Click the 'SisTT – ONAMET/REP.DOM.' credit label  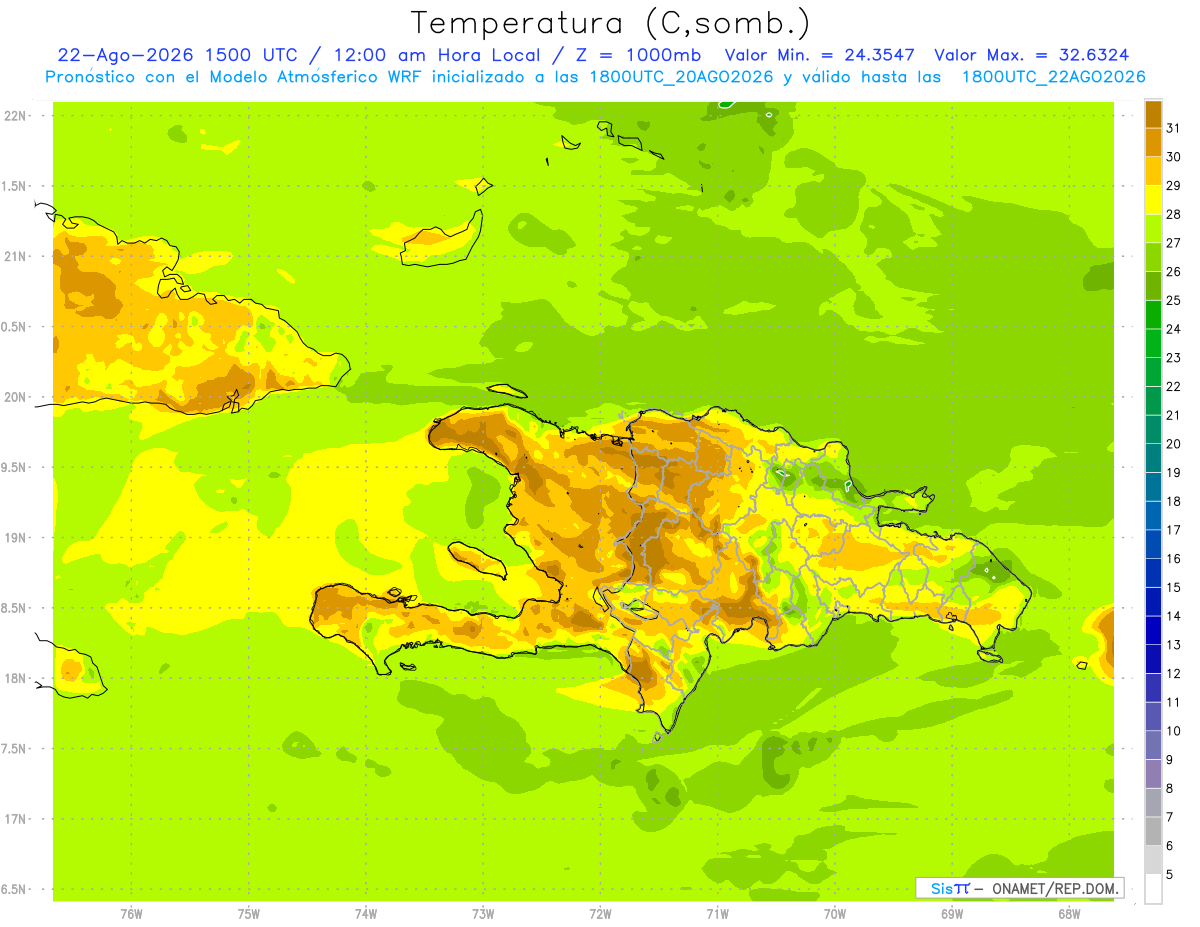[1020, 888]
